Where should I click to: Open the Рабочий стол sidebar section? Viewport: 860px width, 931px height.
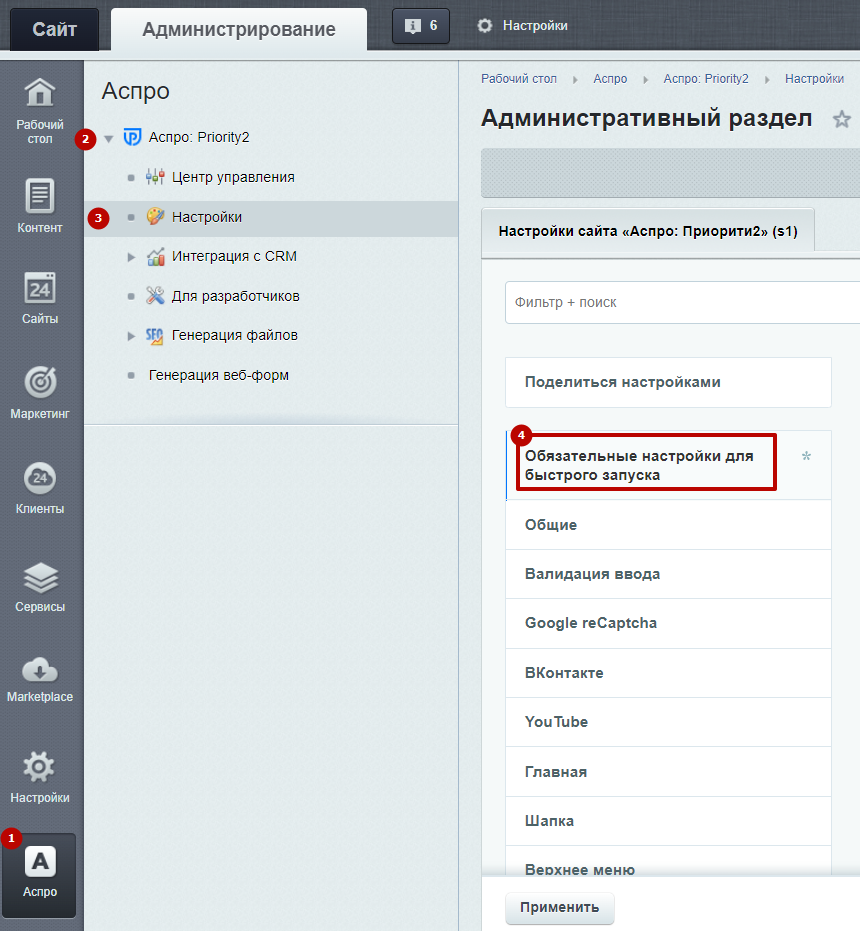40,111
